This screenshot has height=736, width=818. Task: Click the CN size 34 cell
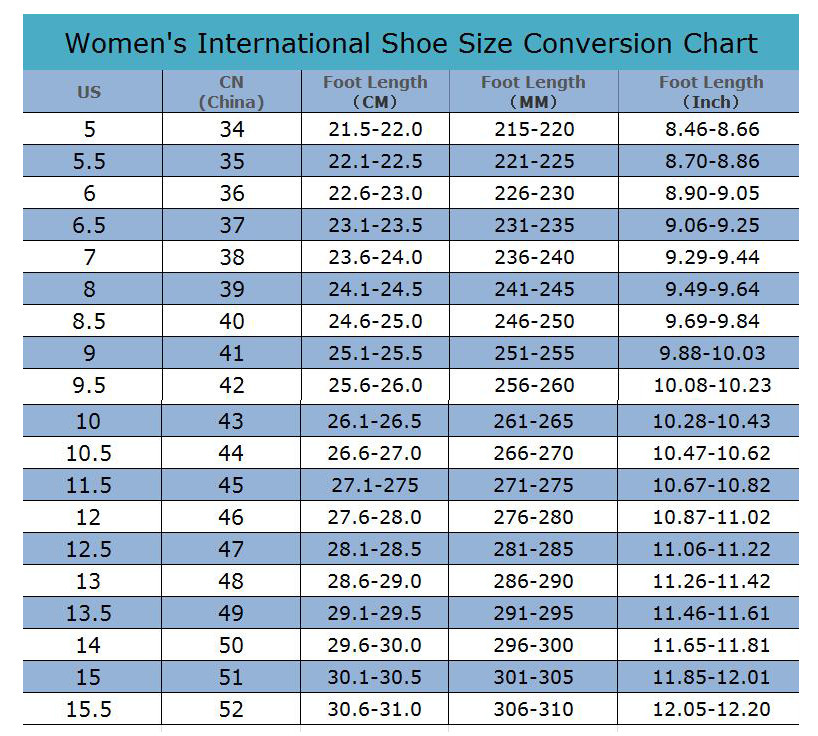pos(231,129)
